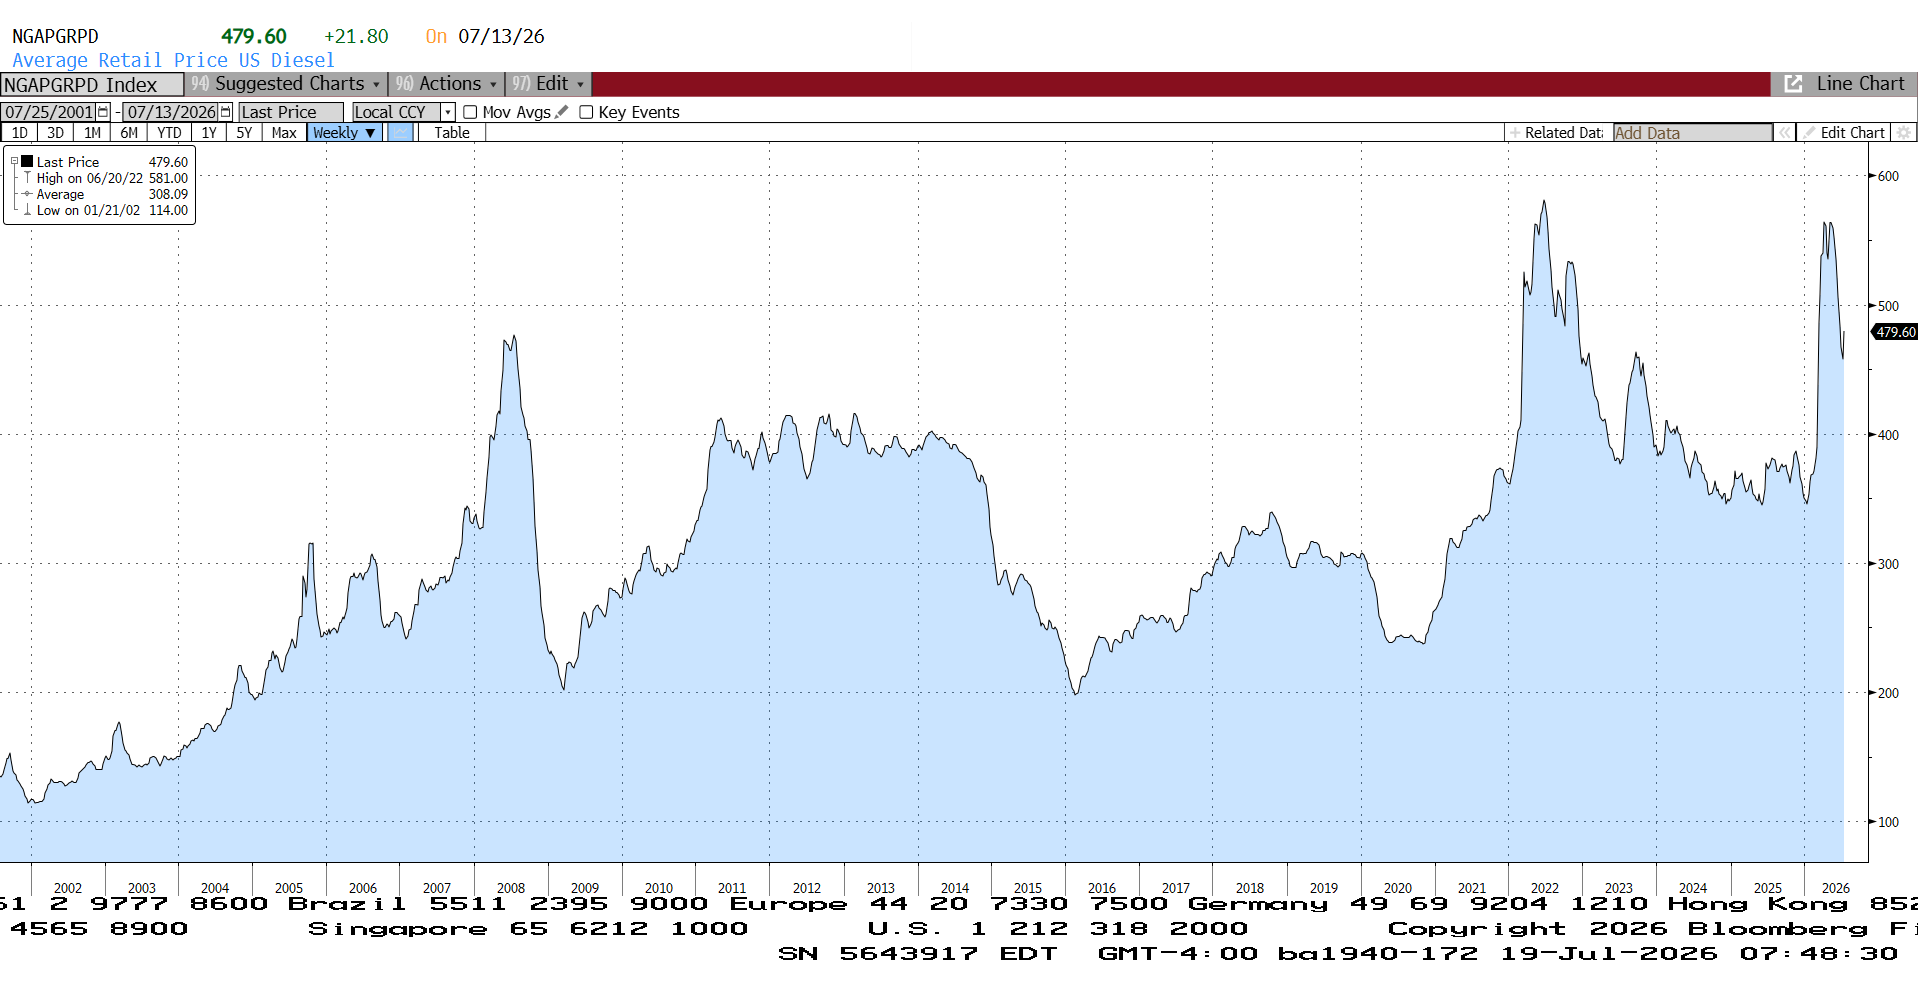Select the 3D range tab
This screenshot has width=1918, height=1005.
[x=56, y=132]
